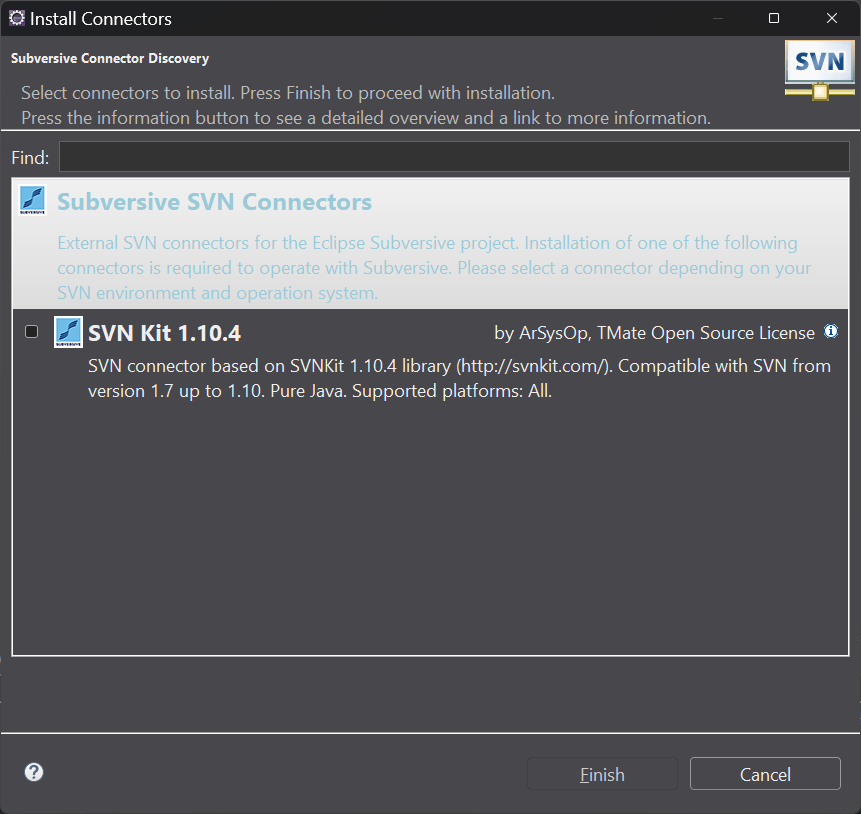Open the help question mark icon
The height and width of the screenshot is (814, 861).
tap(34, 772)
